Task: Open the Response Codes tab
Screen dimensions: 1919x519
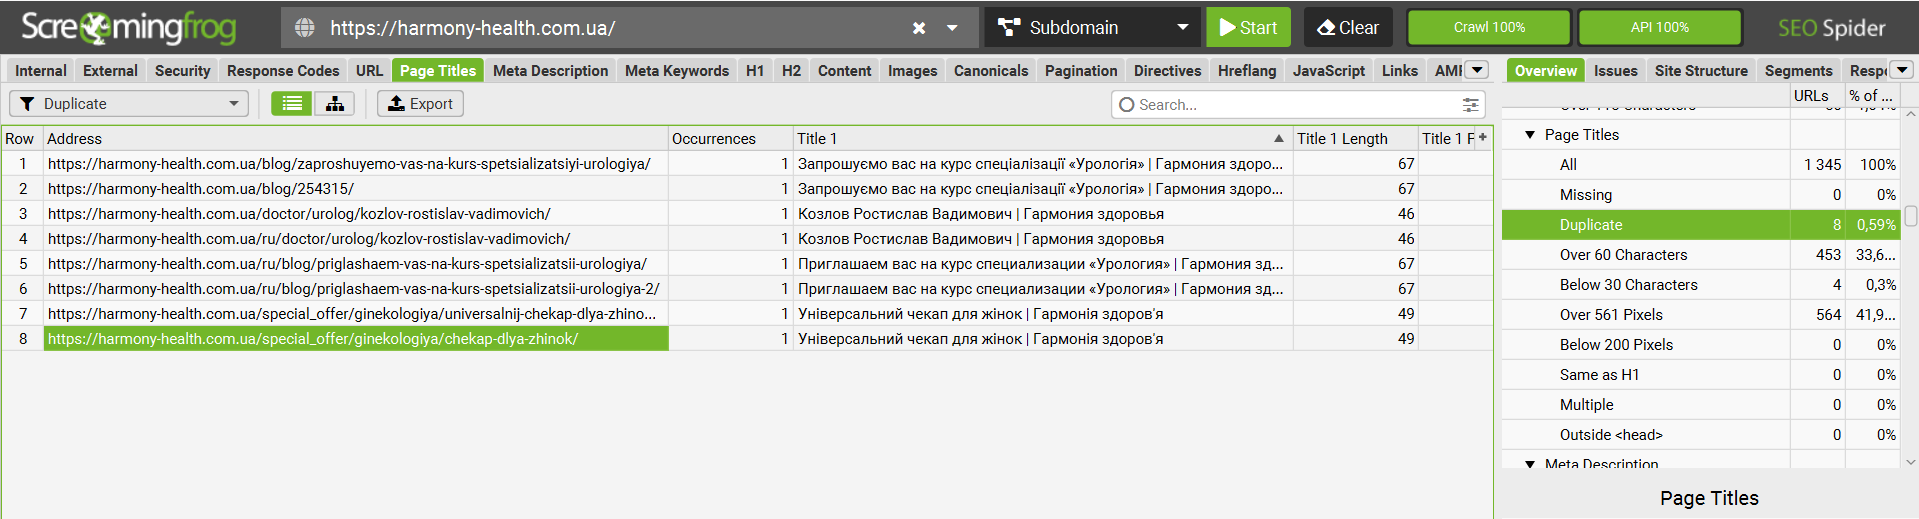Action: pyautogui.click(x=283, y=71)
